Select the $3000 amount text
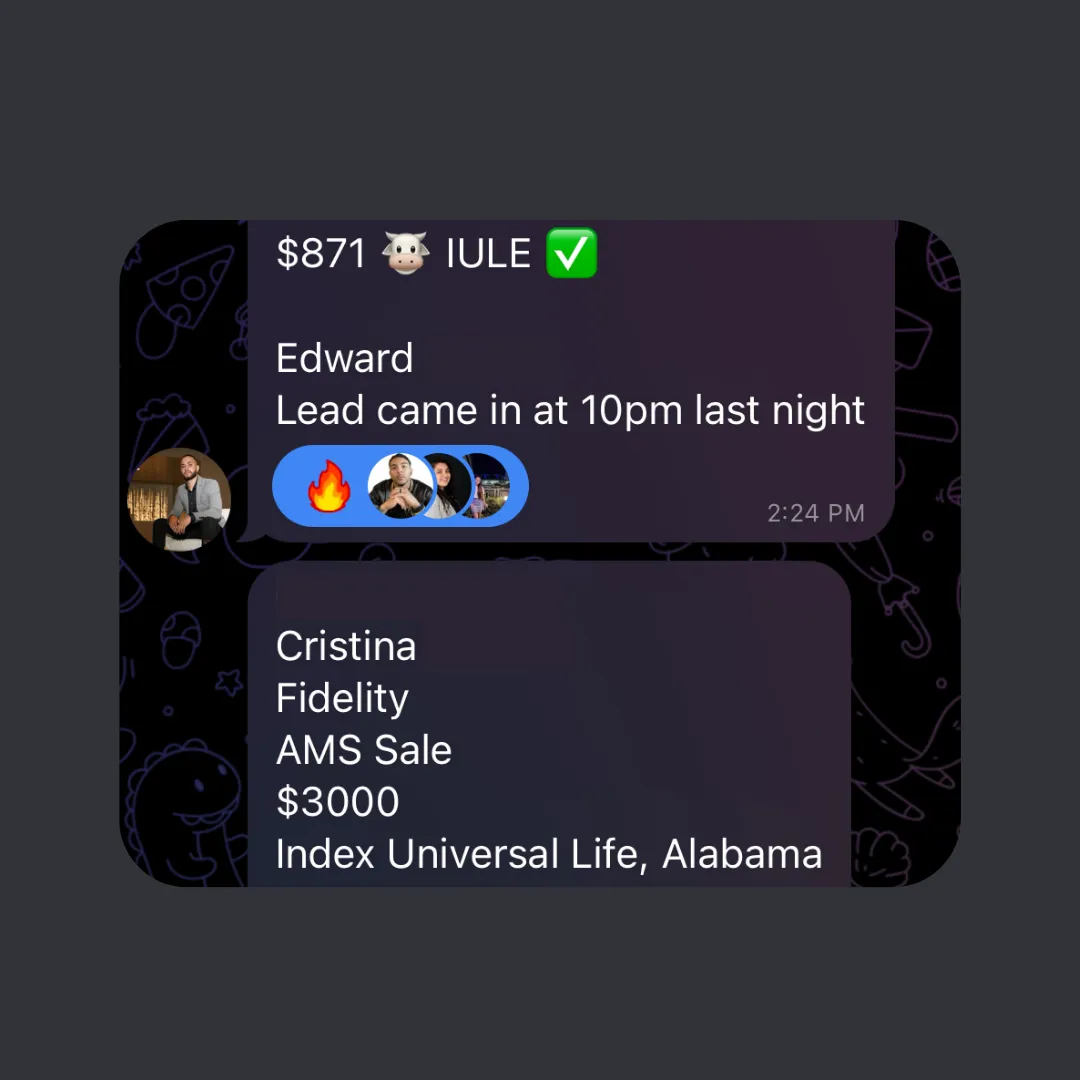 [x=338, y=802]
